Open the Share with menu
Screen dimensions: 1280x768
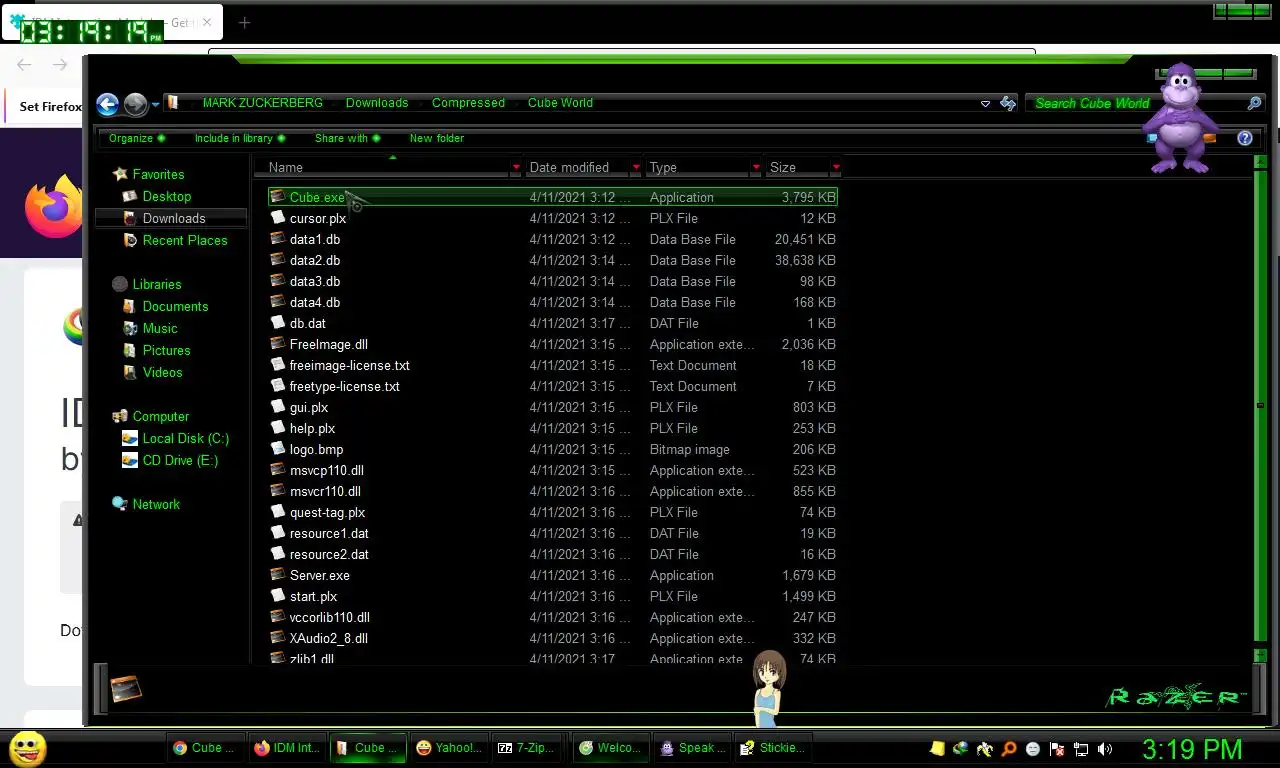pos(347,138)
